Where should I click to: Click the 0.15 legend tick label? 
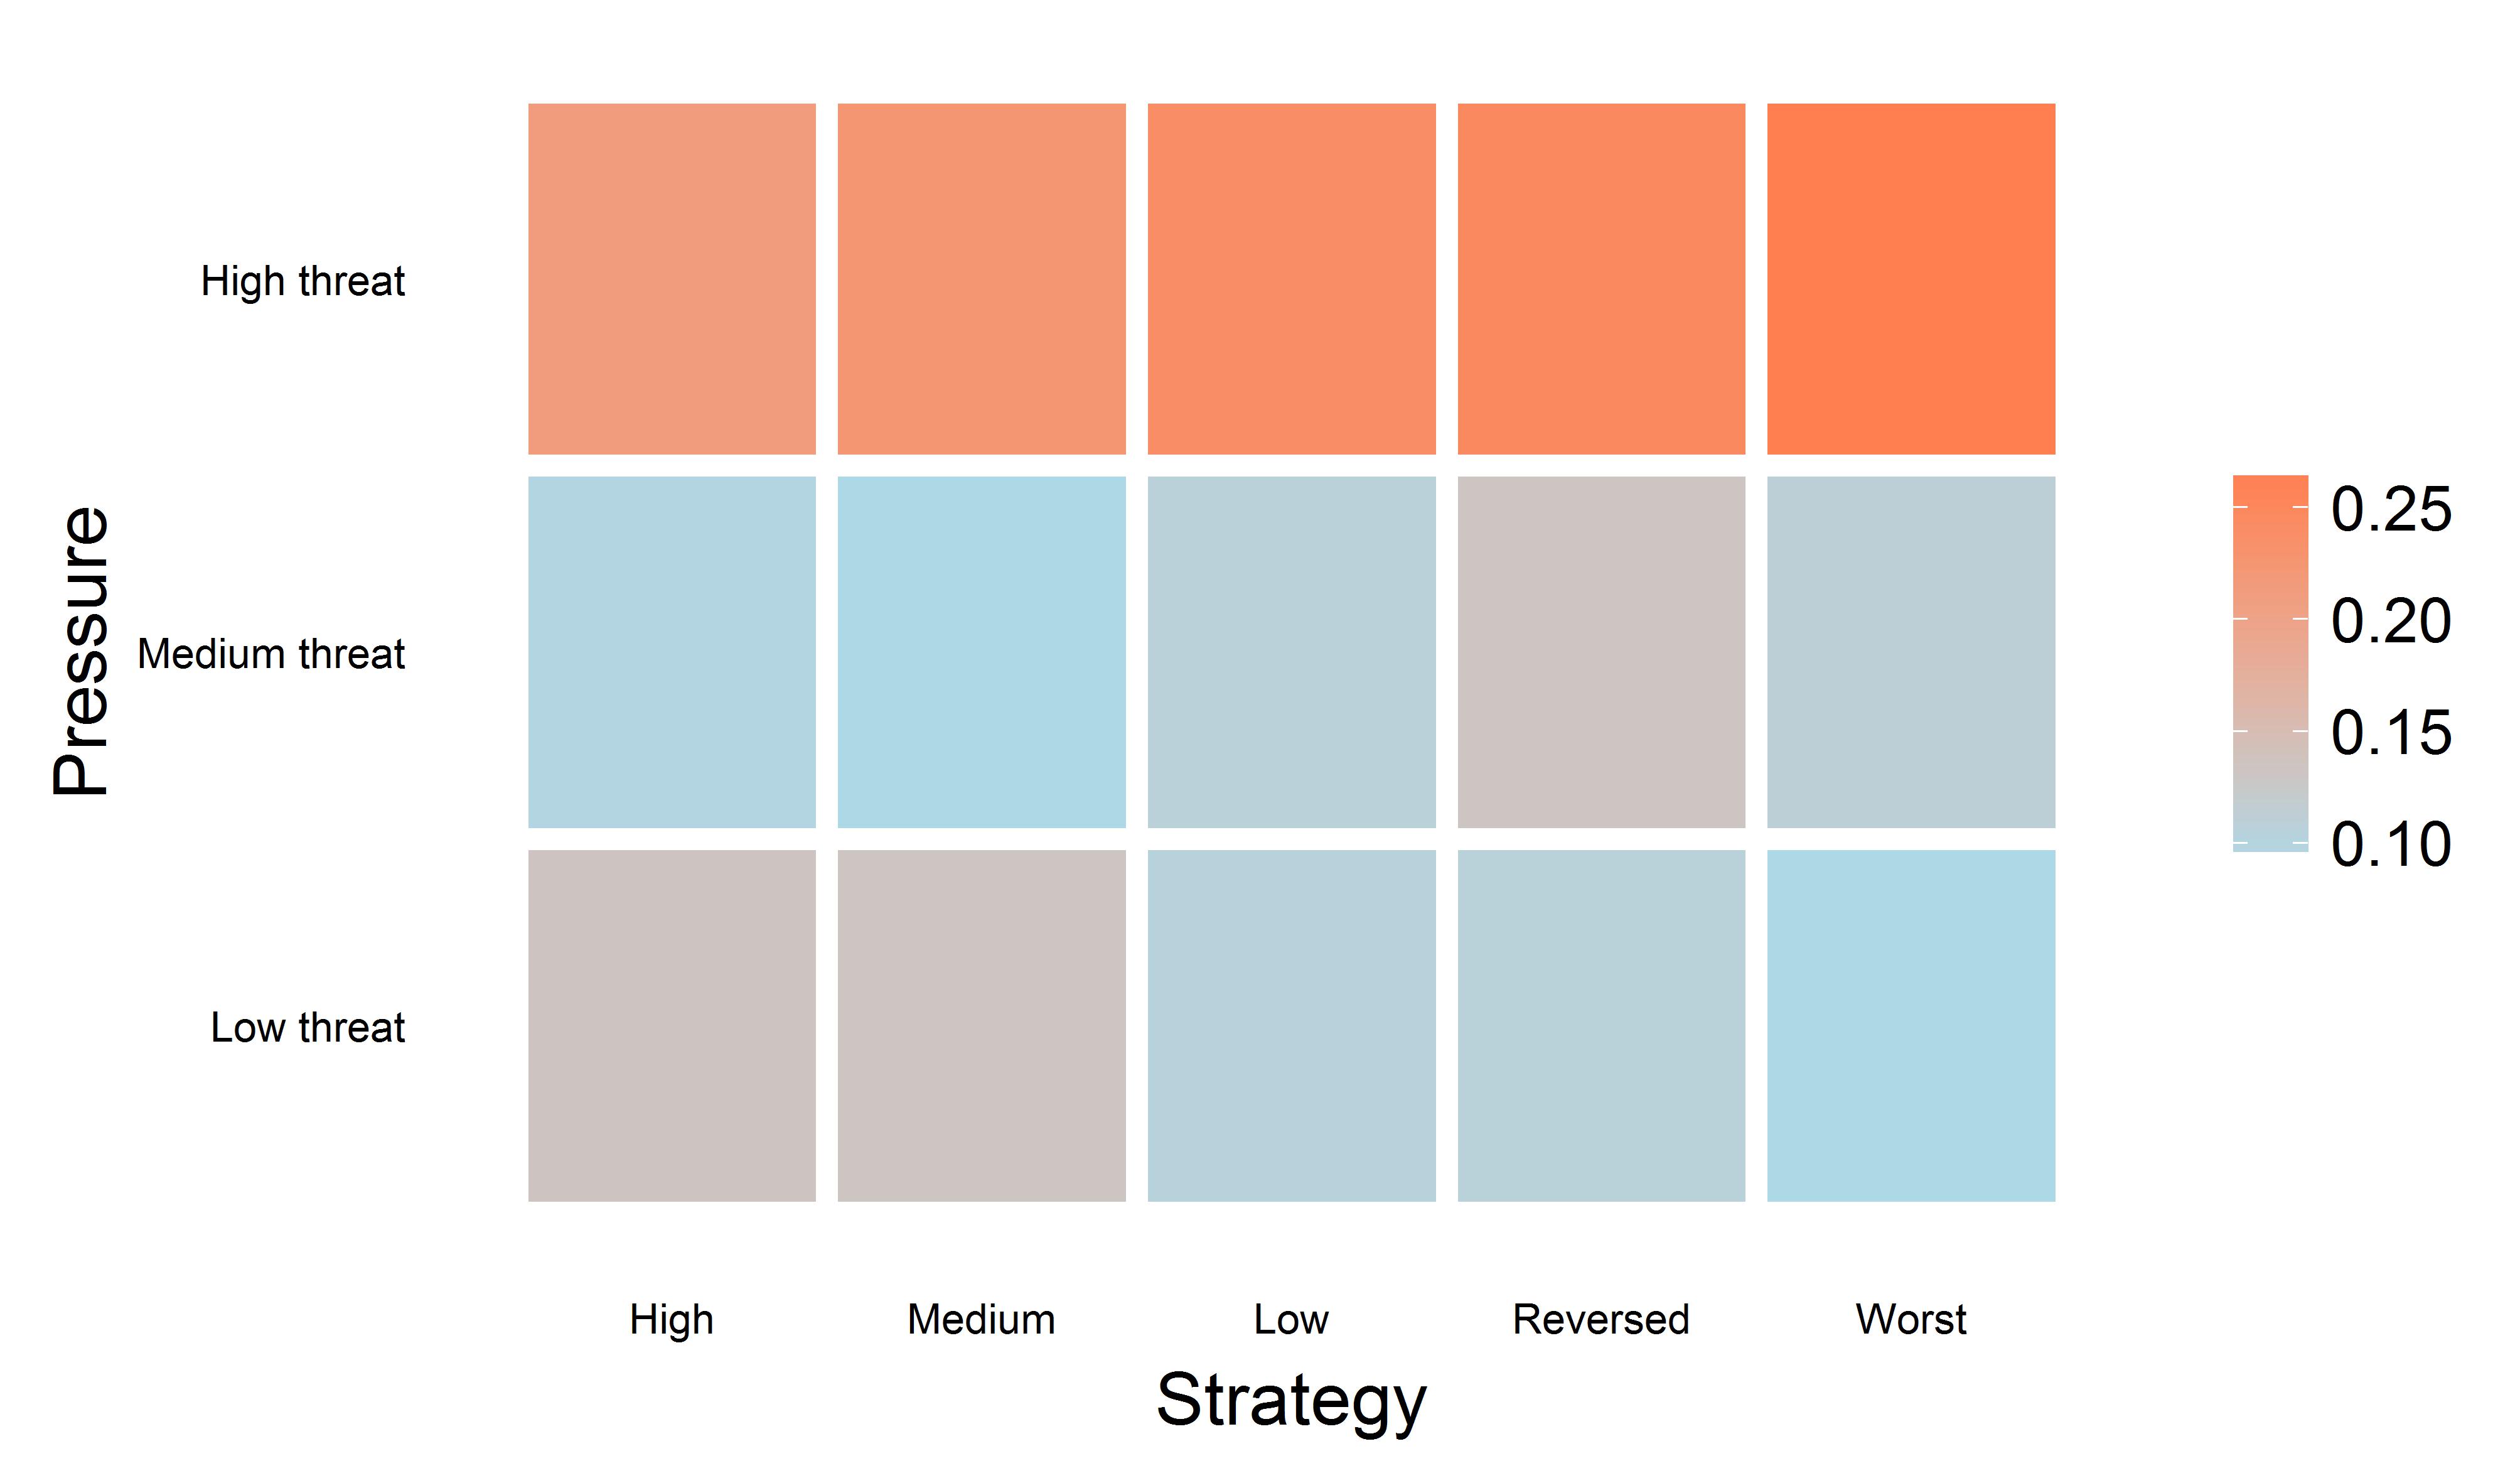(2391, 732)
